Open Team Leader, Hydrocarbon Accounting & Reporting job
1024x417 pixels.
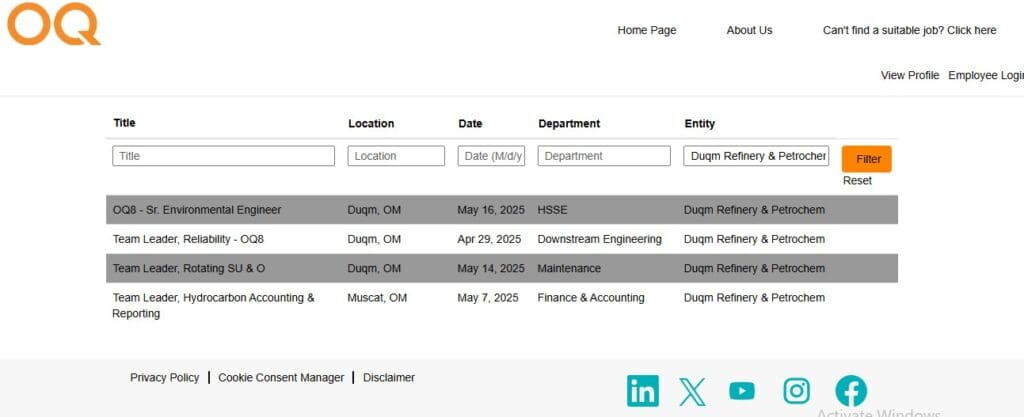[x=213, y=305]
